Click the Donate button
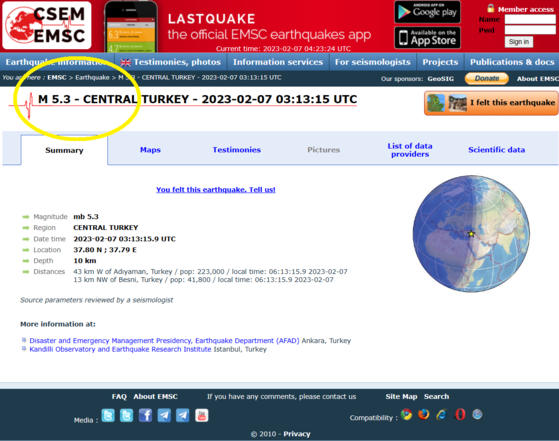This screenshot has width=559, height=441. pos(487,78)
